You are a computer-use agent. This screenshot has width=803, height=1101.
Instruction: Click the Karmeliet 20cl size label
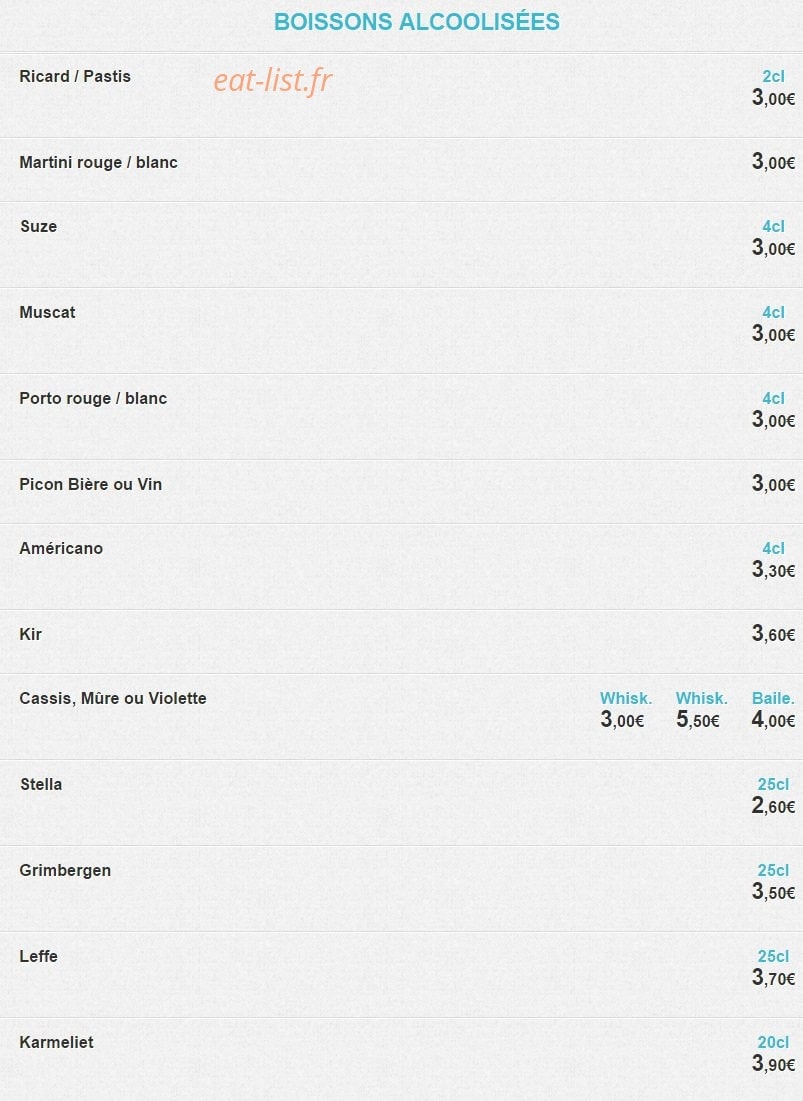pos(774,1042)
